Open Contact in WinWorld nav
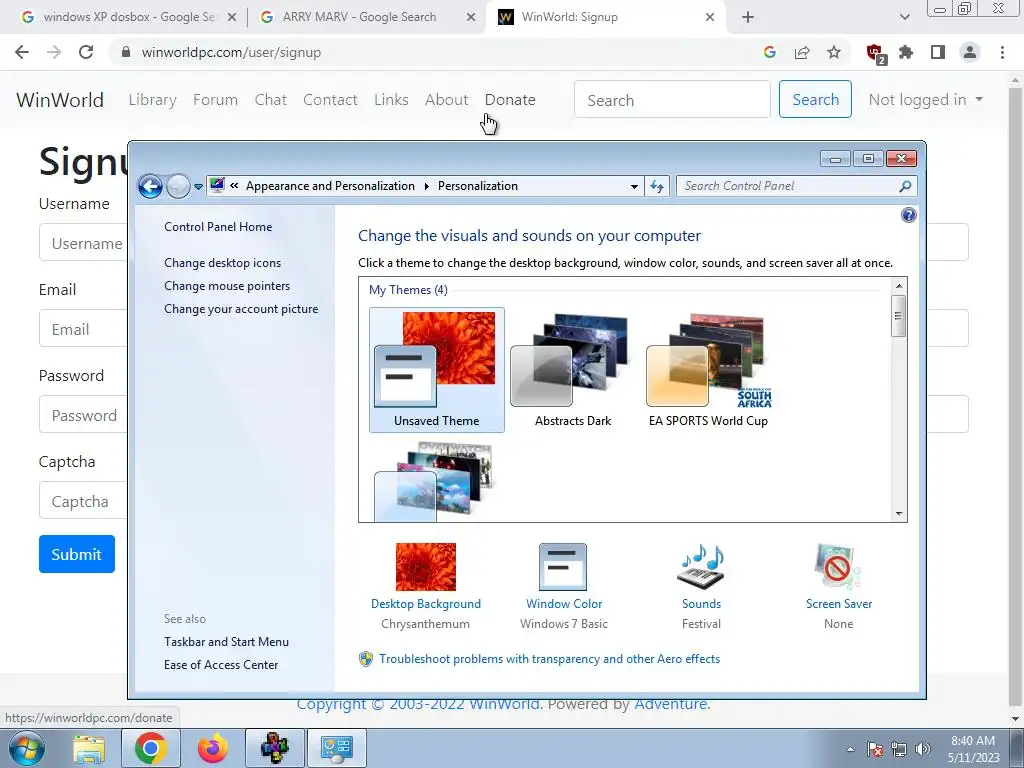This screenshot has height=768, width=1024. (330, 100)
